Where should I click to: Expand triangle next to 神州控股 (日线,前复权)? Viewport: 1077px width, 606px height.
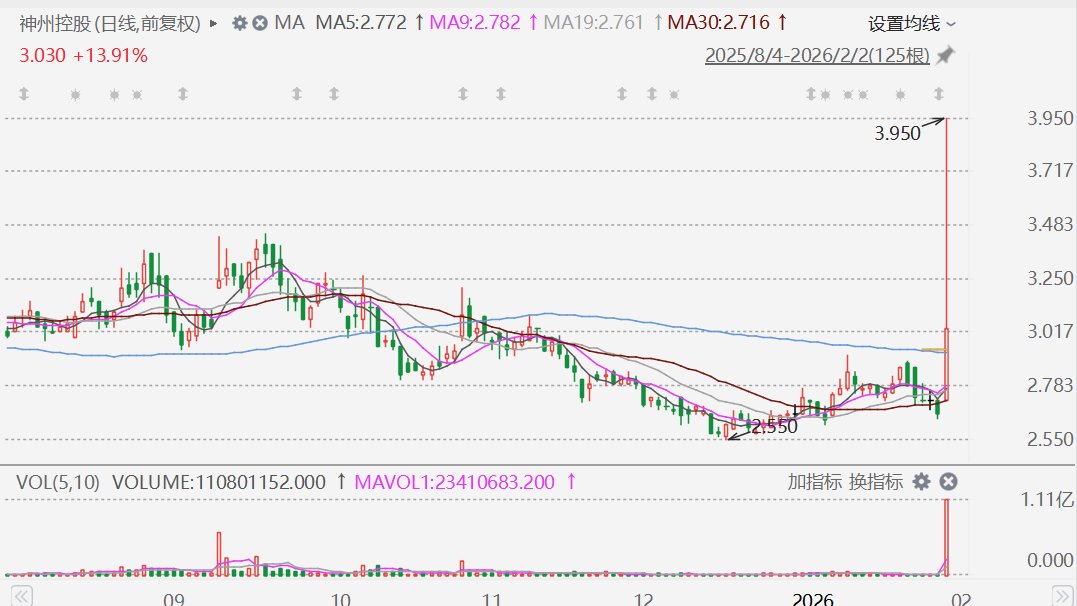point(213,22)
